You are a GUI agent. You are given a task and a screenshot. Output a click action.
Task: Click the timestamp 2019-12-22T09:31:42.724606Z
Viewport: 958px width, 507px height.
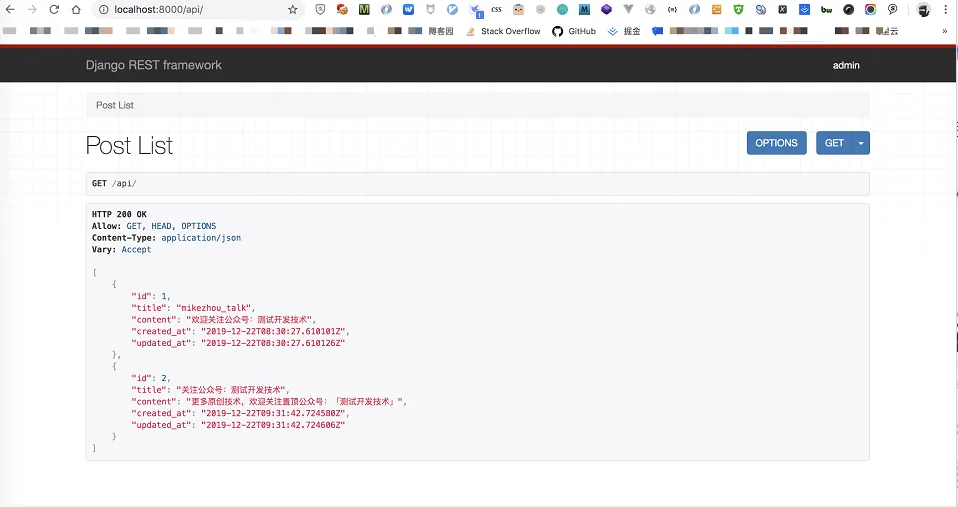click(272, 425)
